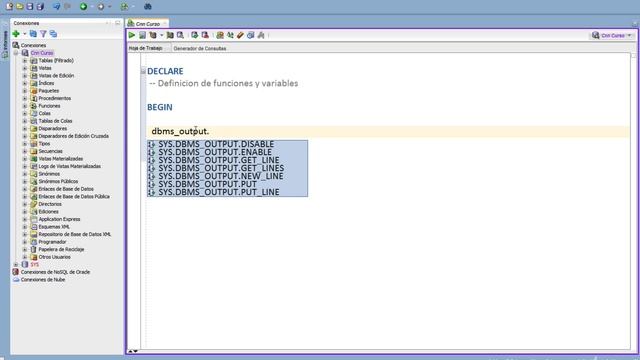Click the last gray icon in worksheet toolbar
The height and width of the screenshot is (360, 640).
[261, 36]
